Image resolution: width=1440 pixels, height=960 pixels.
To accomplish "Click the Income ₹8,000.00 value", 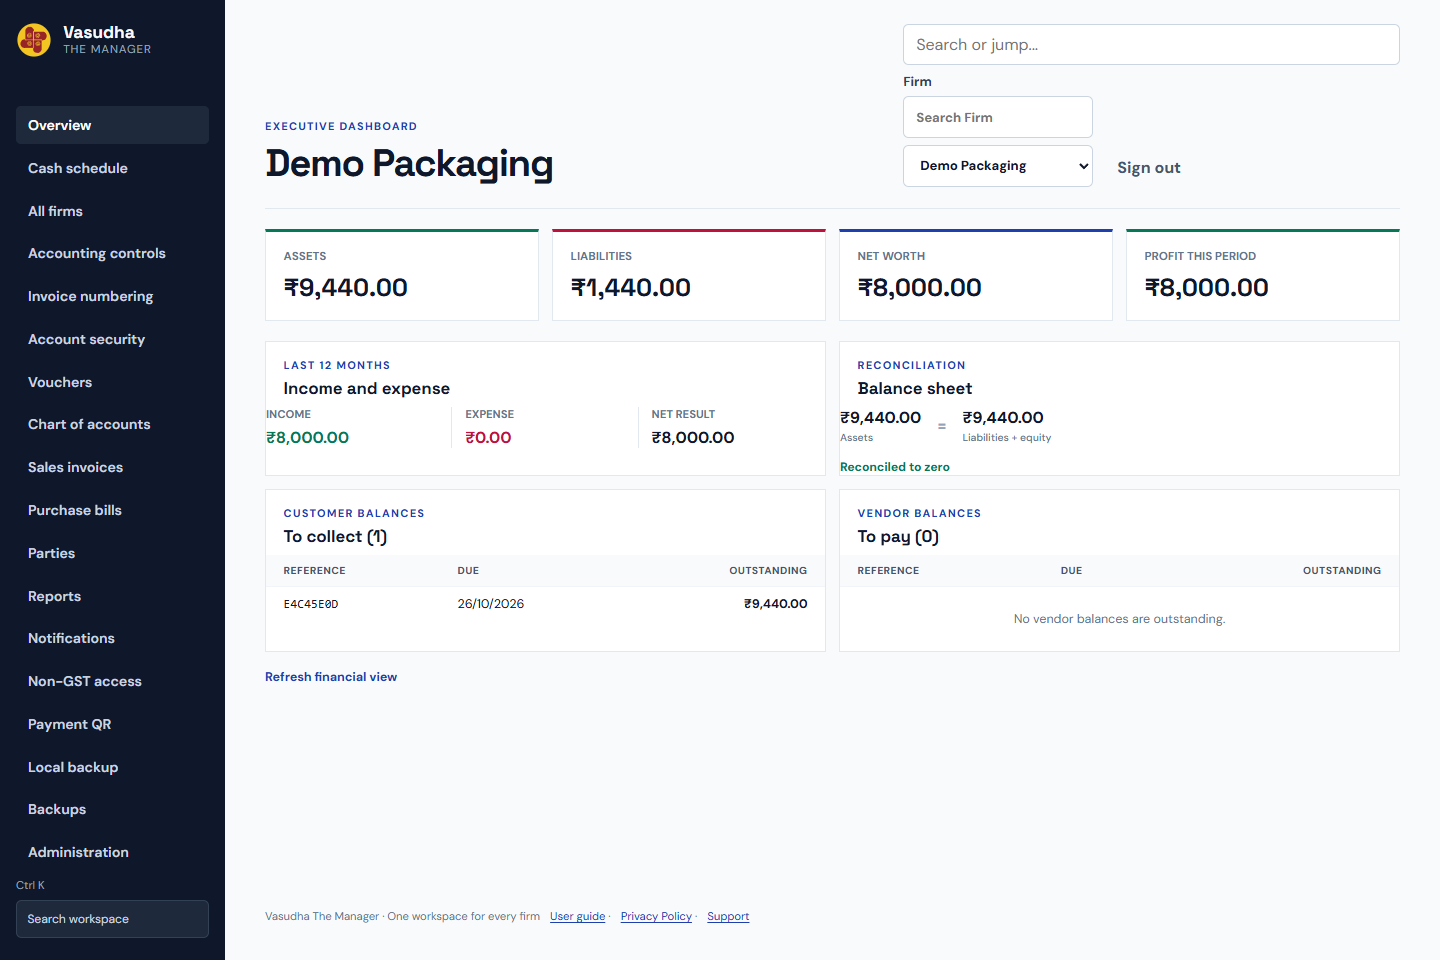I will pyautogui.click(x=308, y=438).
